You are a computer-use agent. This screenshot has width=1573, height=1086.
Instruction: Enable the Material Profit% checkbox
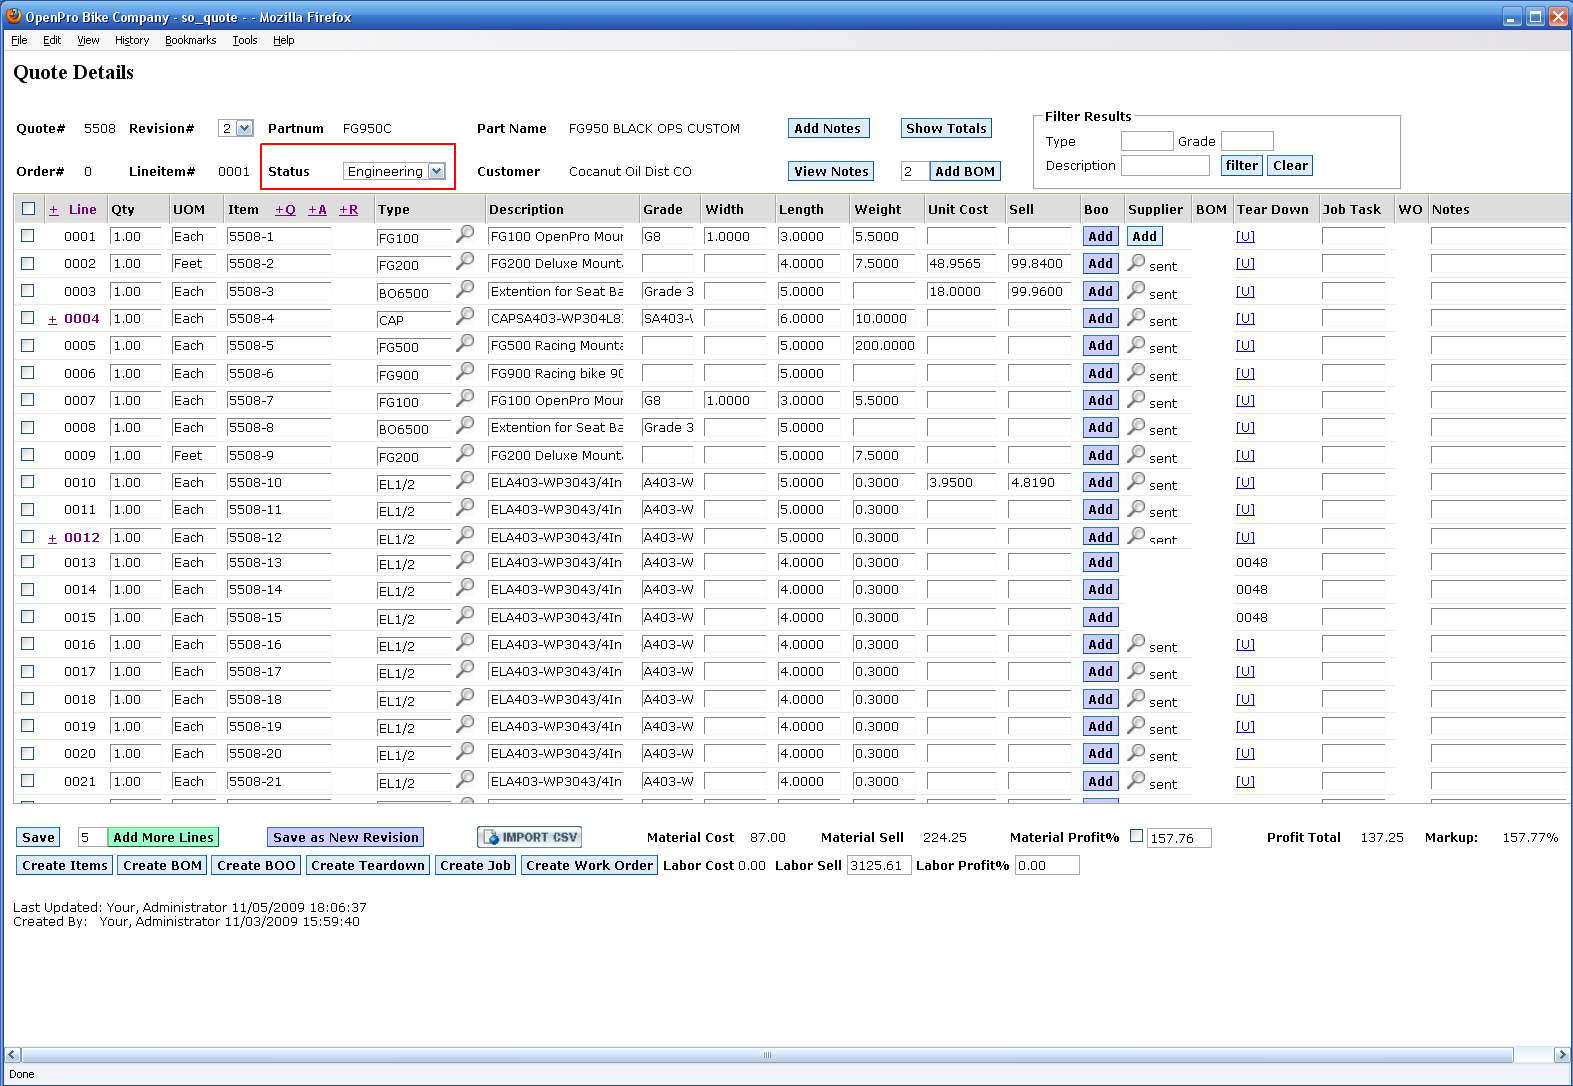[x=1136, y=836]
